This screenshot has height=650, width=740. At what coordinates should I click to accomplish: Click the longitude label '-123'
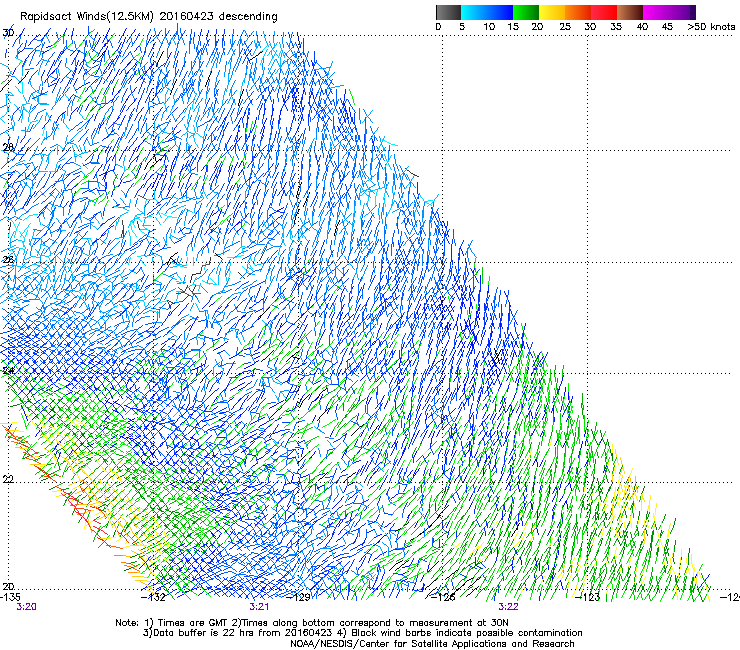click(x=588, y=597)
